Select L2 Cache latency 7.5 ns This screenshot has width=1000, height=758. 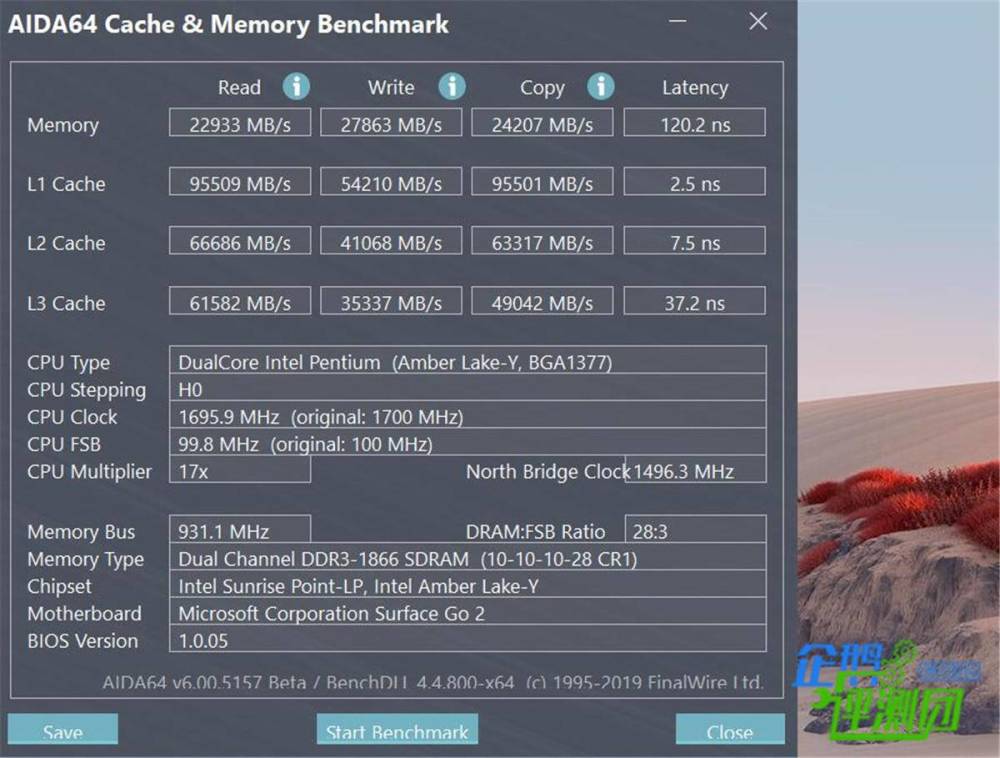695,241
